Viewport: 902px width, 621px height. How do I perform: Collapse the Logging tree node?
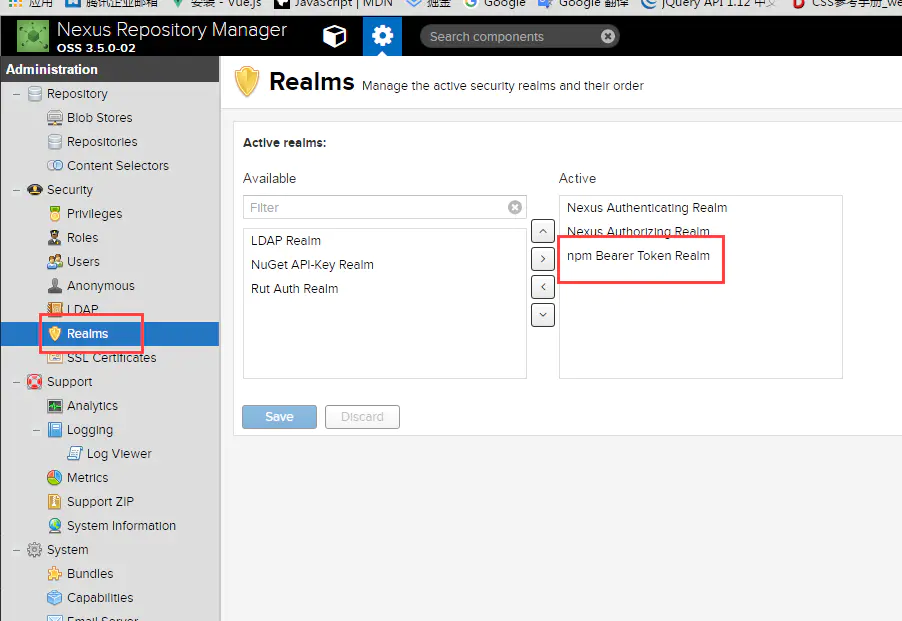36,430
